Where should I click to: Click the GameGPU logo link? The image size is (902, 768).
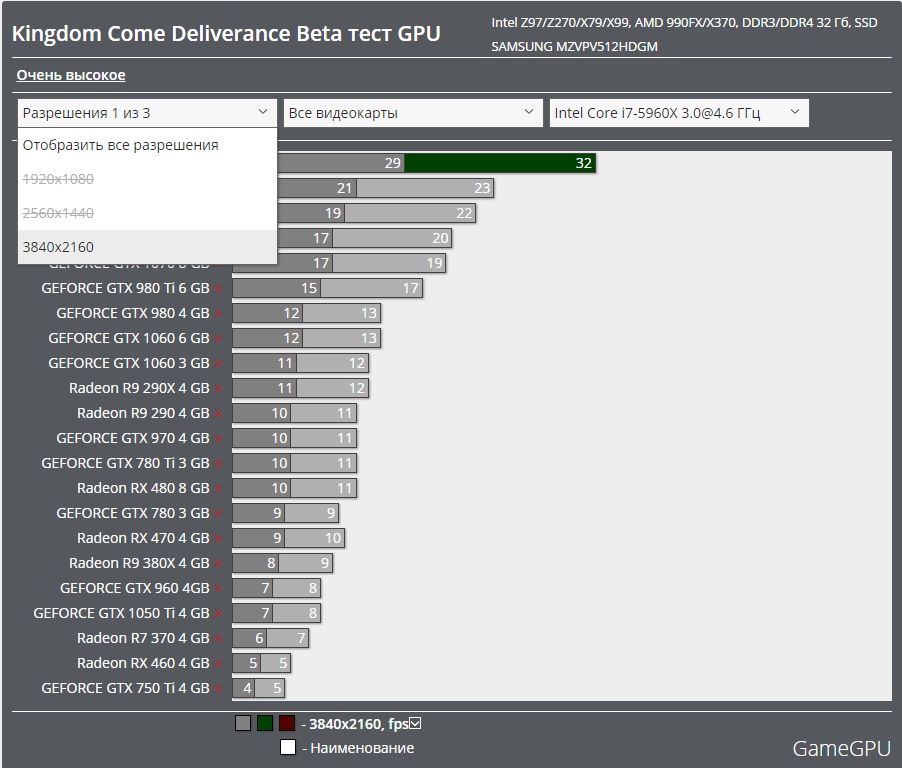click(842, 748)
